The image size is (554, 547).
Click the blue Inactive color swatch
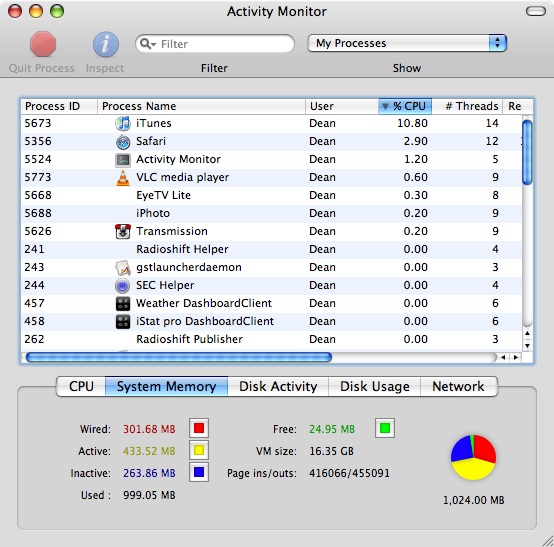[199, 472]
